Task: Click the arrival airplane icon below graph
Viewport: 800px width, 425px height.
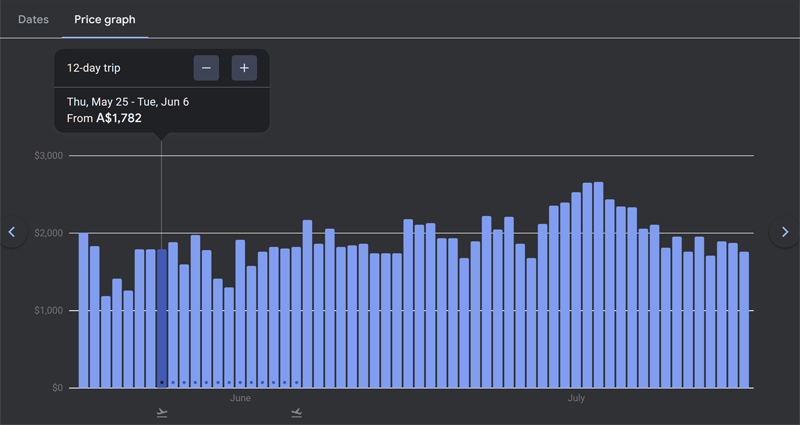Action: tap(296, 412)
